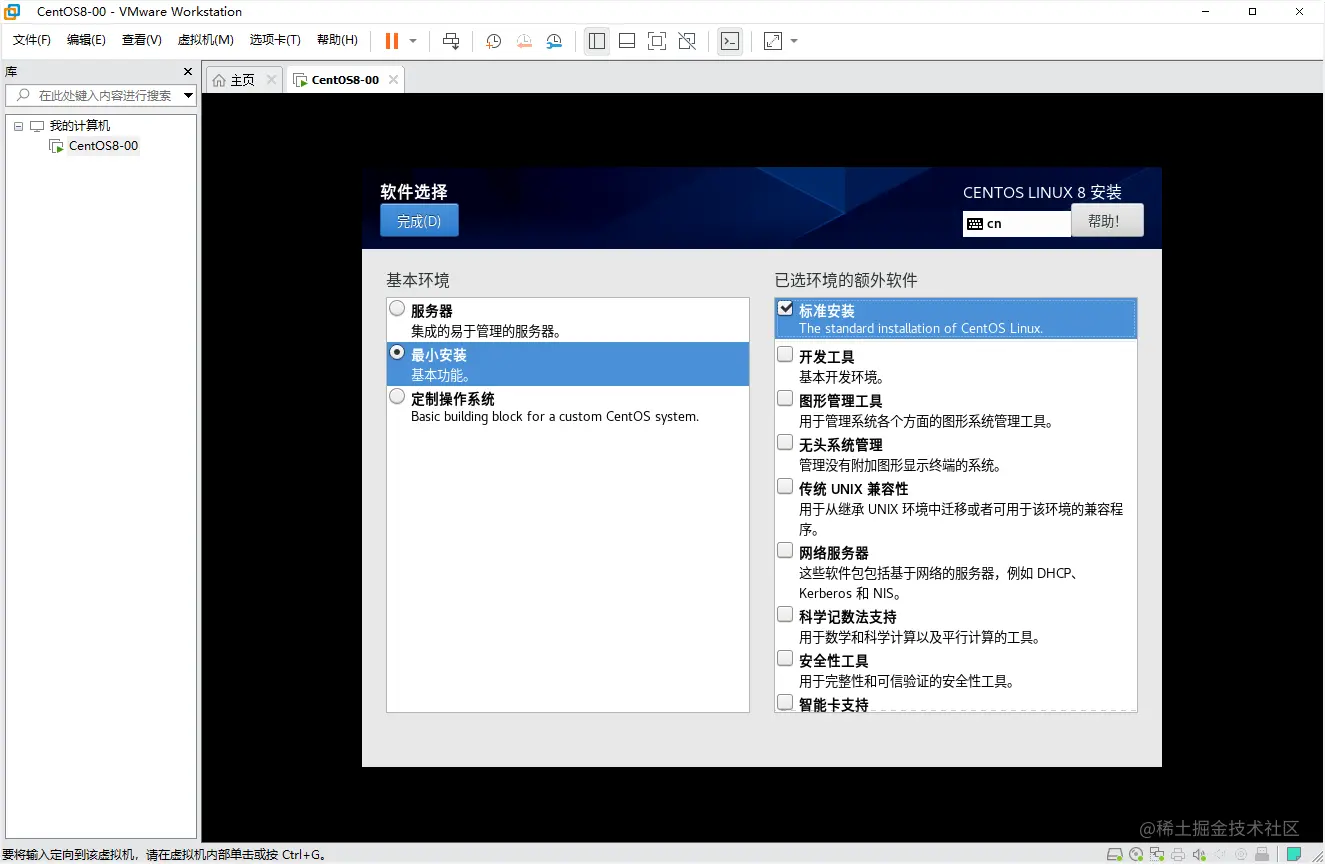Open CD/DVD device icon in status bar
Viewport: 1325px width, 864px height.
1136,854
